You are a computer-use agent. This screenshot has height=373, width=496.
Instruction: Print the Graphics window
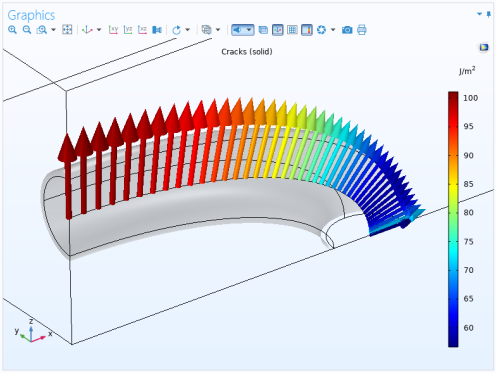(x=362, y=30)
